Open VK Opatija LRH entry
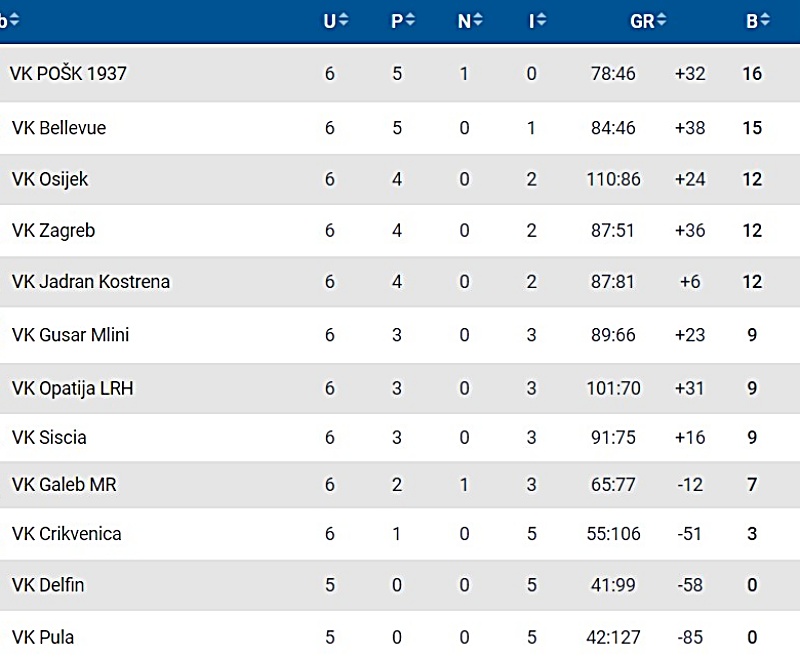Viewport: 800px width, 658px height. pos(400,388)
